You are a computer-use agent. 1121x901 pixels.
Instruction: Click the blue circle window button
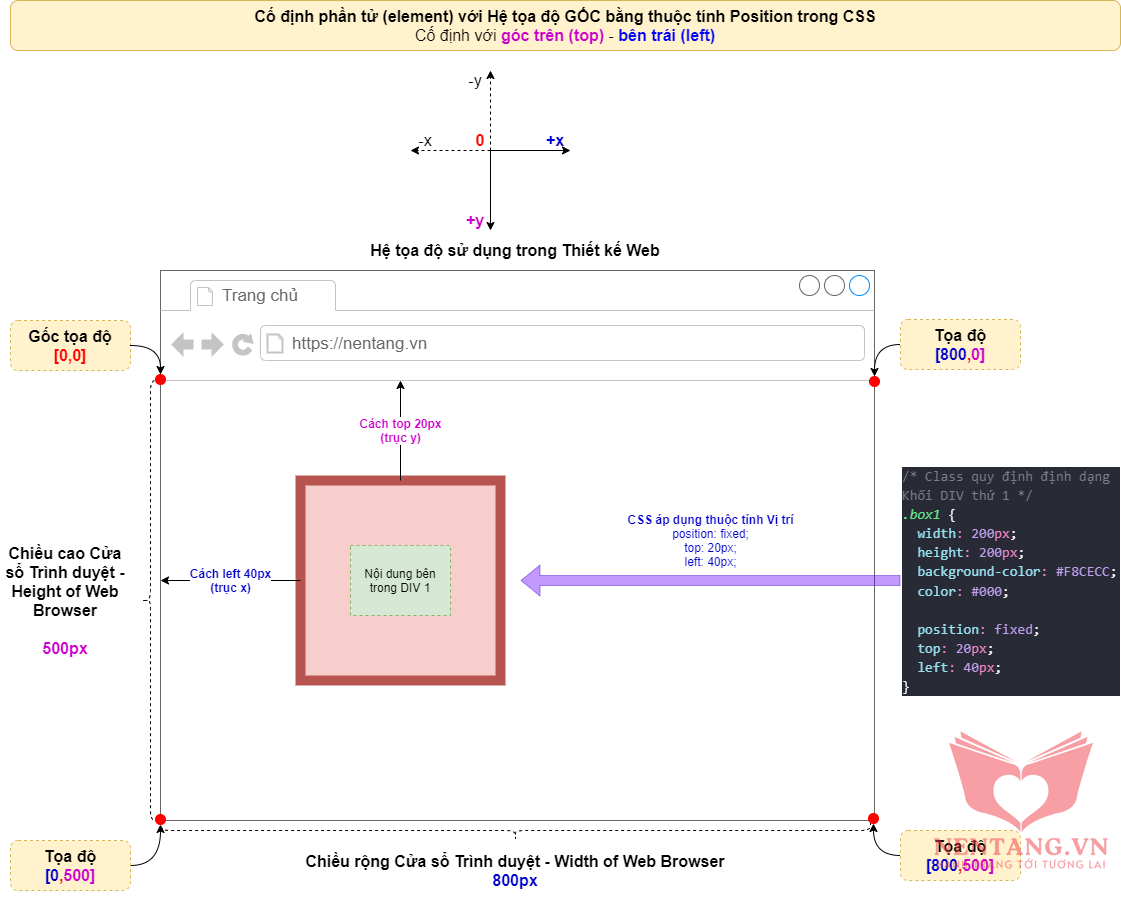point(859,286)
